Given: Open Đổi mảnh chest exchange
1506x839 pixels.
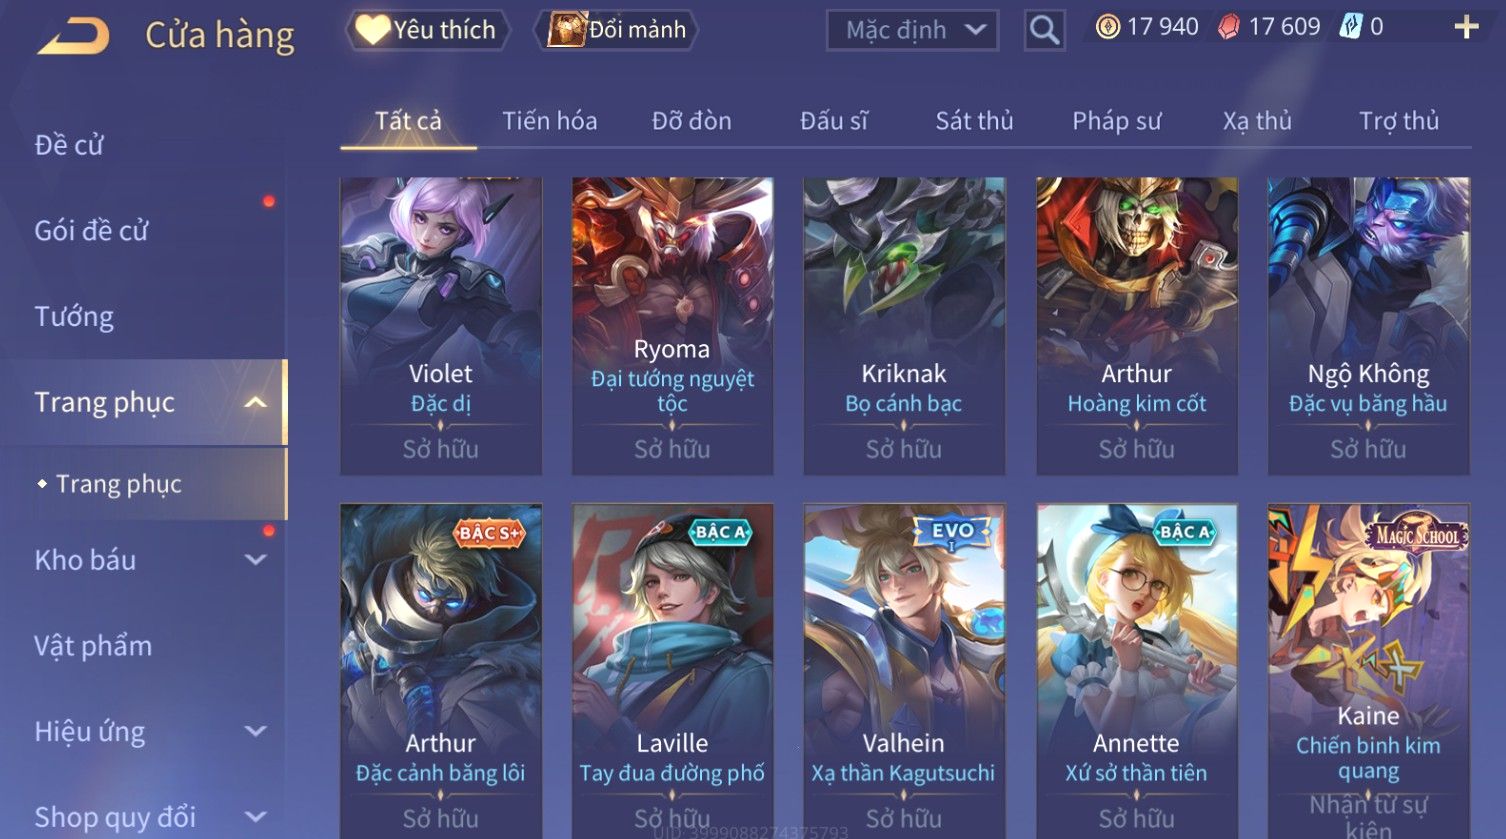Looking at the screenshot, I should pos(619,30).
